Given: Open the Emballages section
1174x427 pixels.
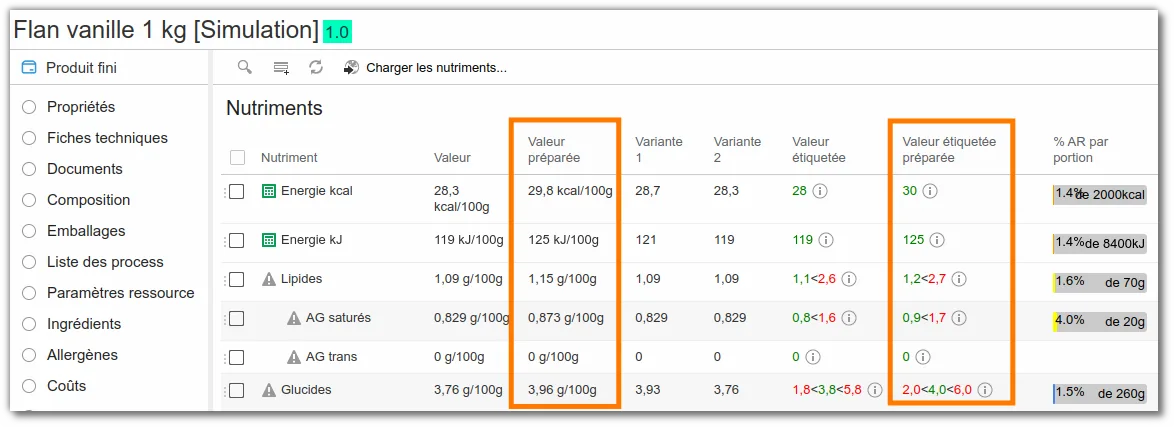Looking at the screenshot, I should [x=86, y=231].
